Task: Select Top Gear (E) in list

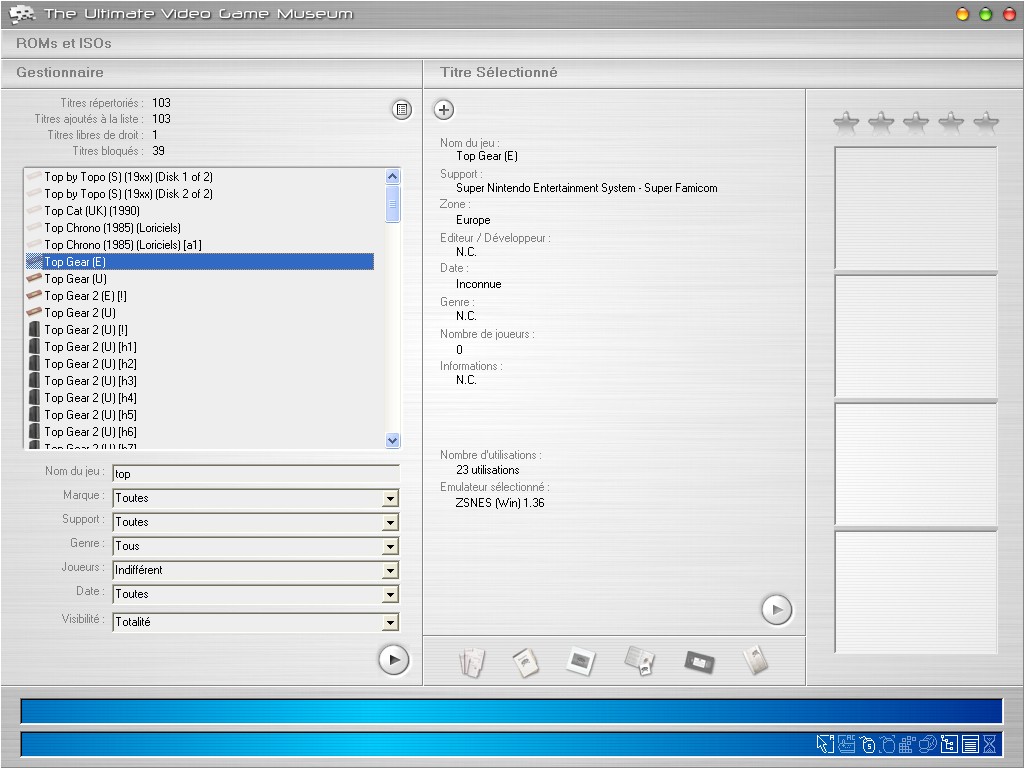Action: click(200, 262)
